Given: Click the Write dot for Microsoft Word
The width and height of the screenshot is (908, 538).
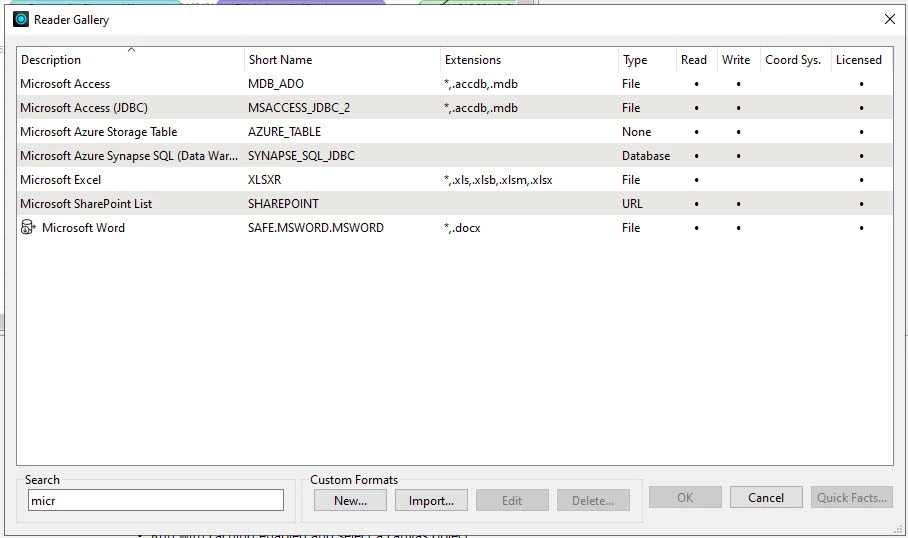Looking at the screenshot, I should click(x=738, y=228).
